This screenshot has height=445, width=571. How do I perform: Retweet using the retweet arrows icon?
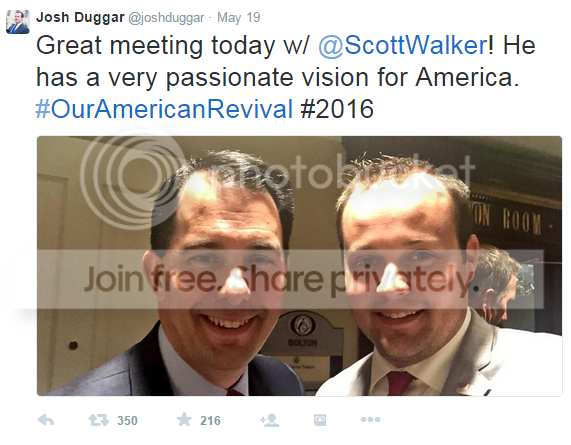click(99, 420)
